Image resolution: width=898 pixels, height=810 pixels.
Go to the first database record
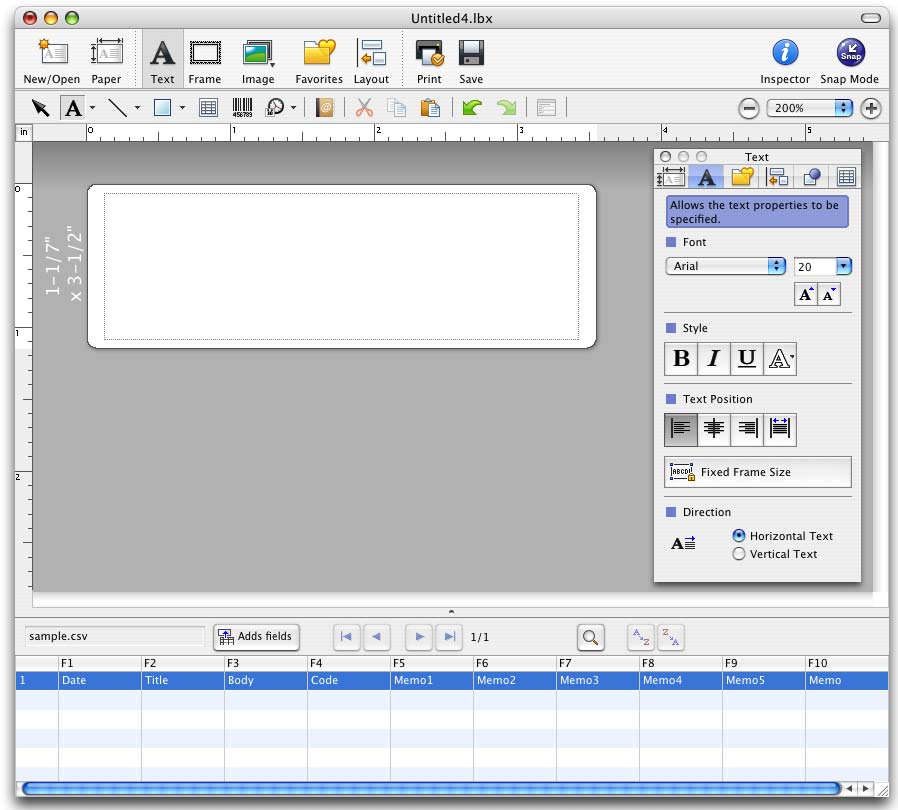346,637
